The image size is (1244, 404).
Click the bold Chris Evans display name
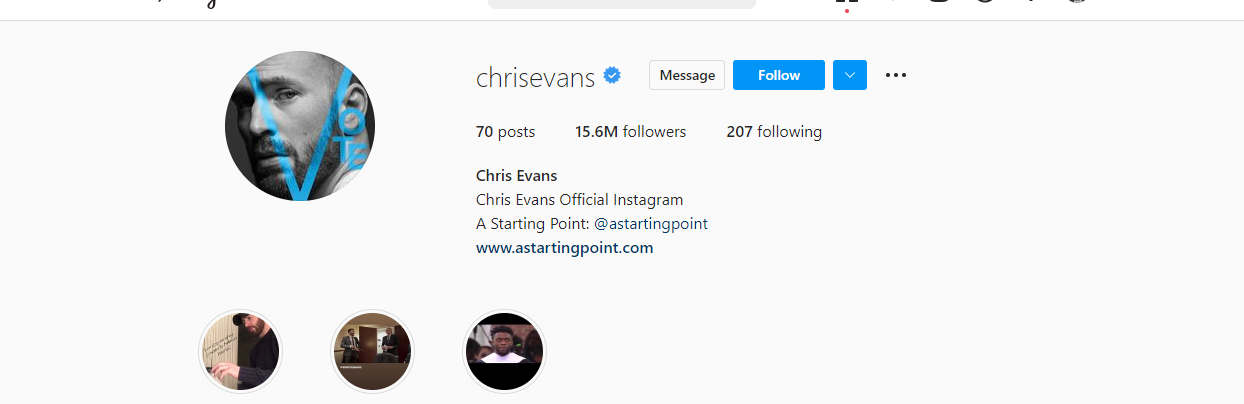coord(517,176)
